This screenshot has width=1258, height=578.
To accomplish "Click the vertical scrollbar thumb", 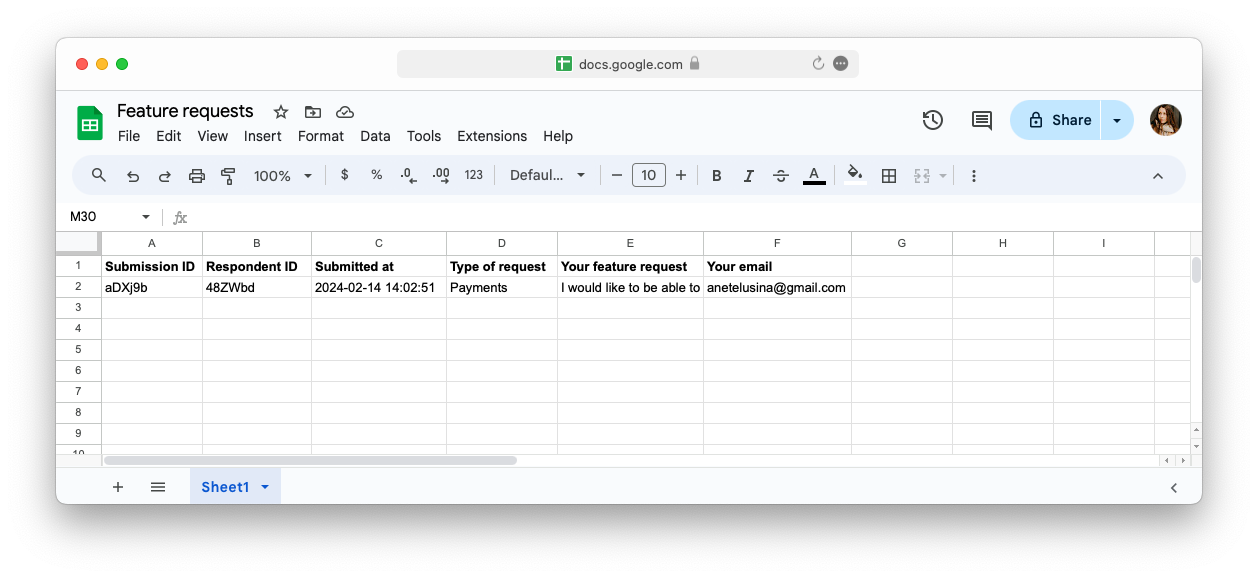I will coord(1196,269).
